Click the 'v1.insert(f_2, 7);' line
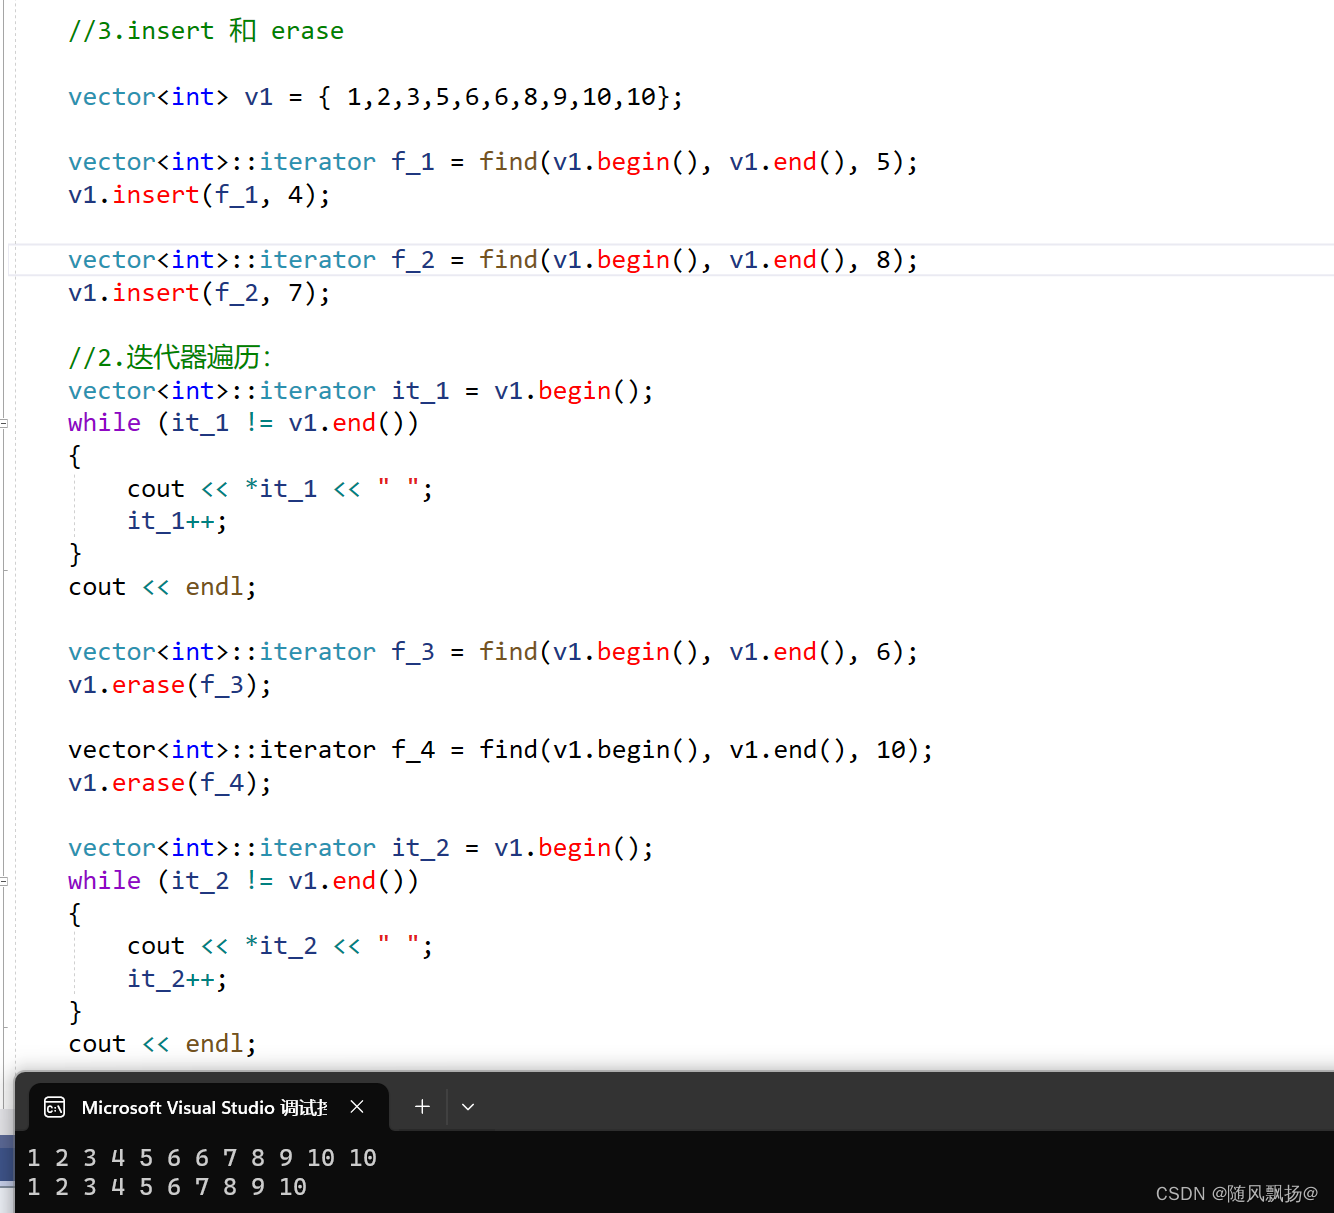Image resolution: width=1334 pixels, height=1213 pixels. [199, 293]
